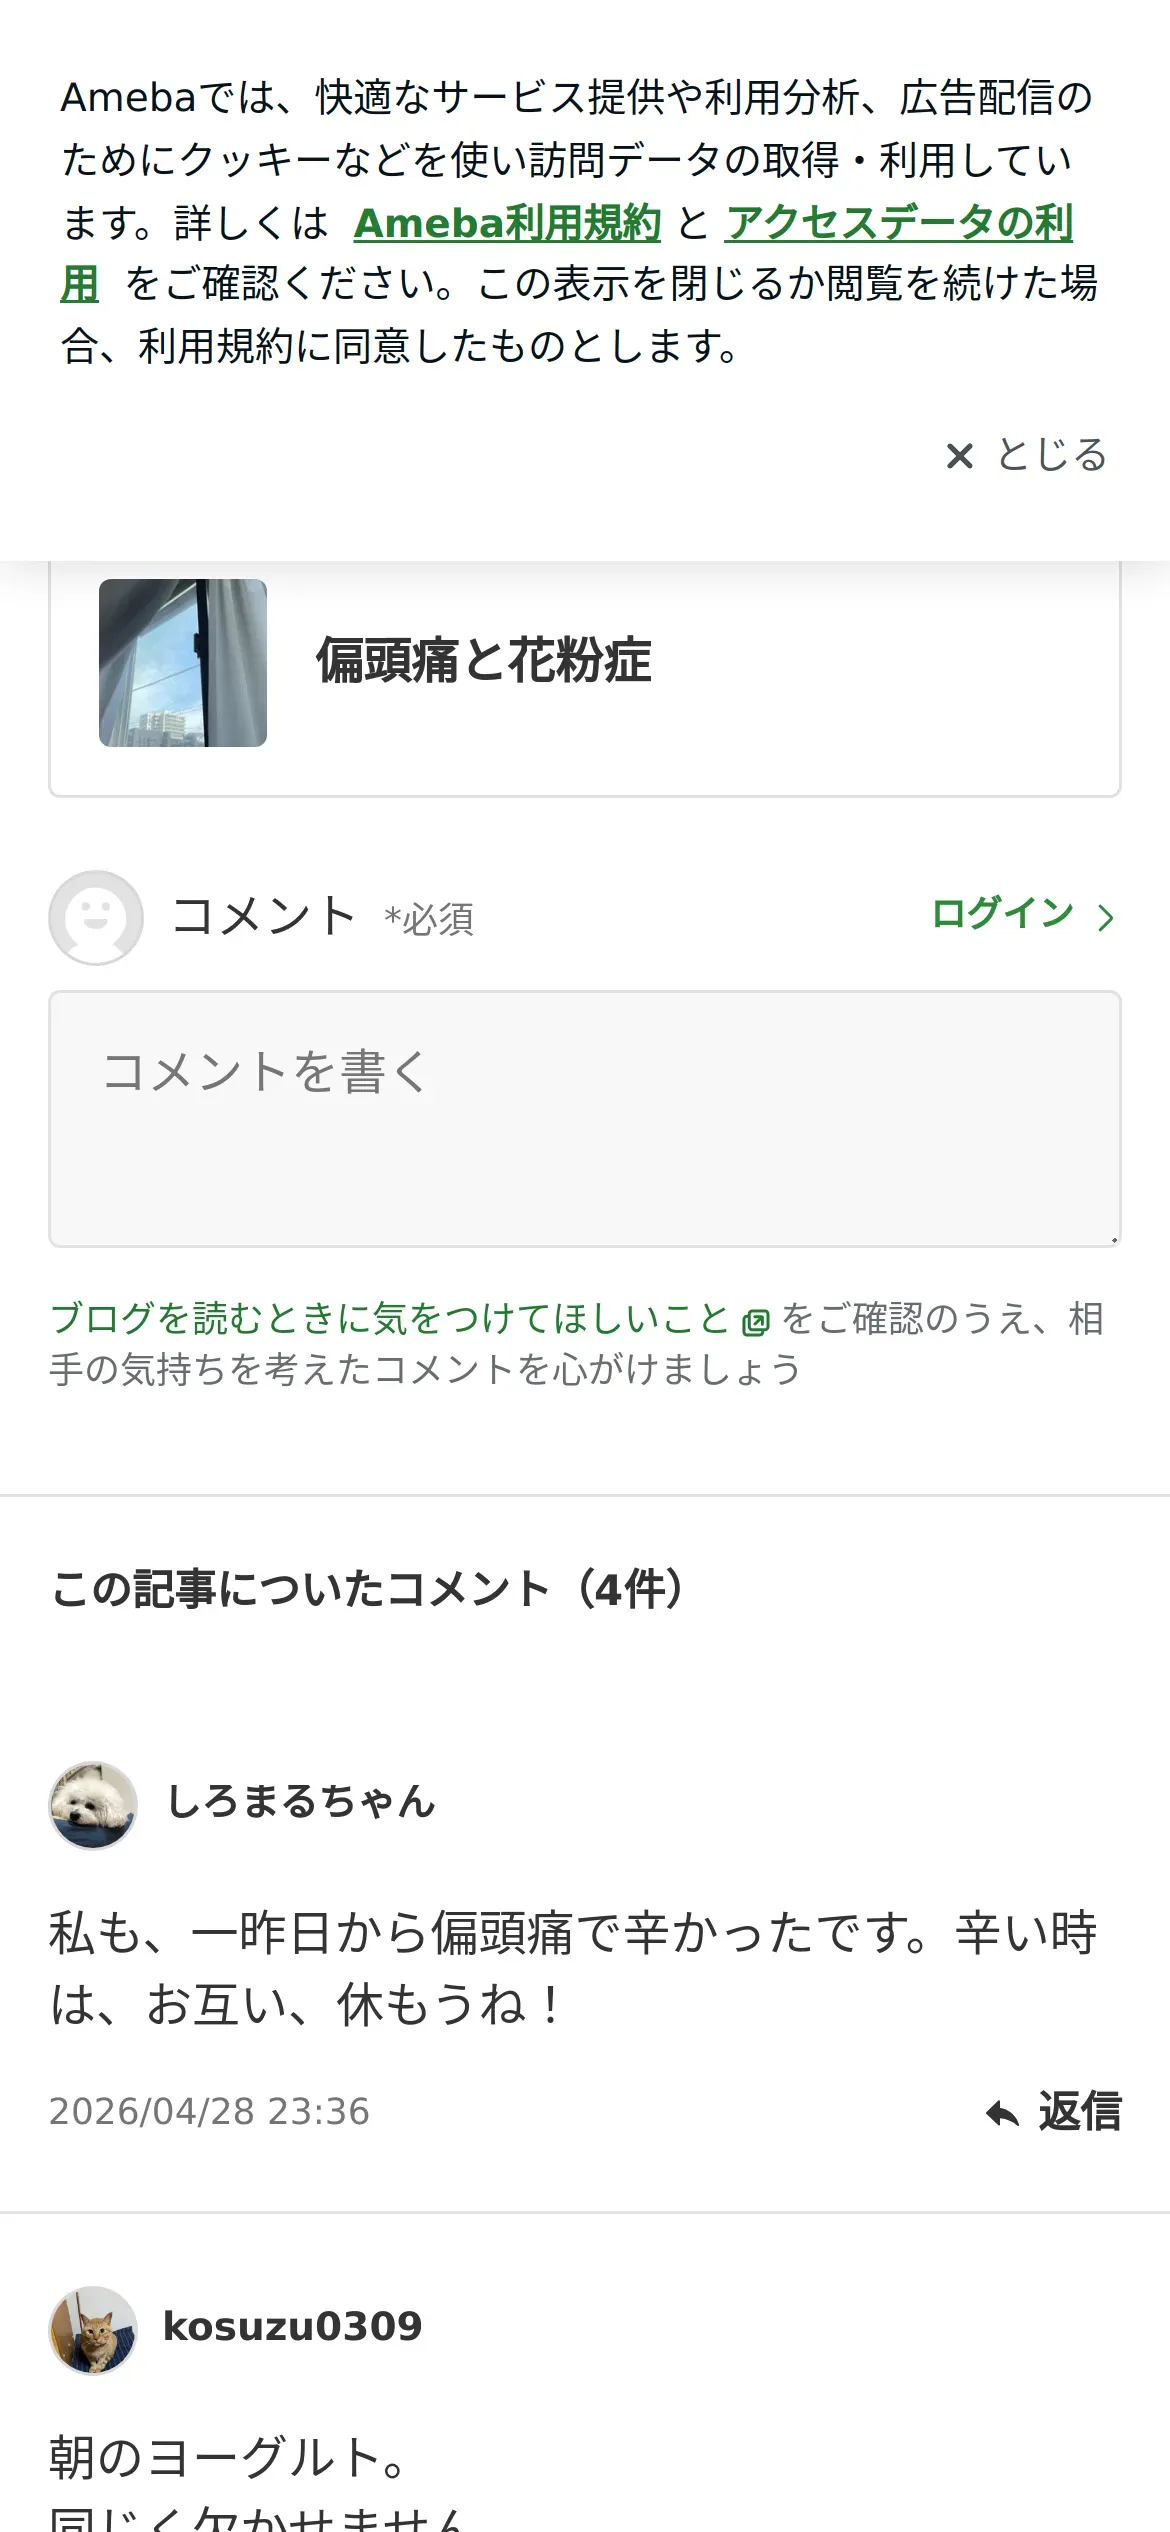Click the comment box corner handle
Image resolution: width=1170 pixels, height=2532 pixels.
(x=1113, y=1239)
